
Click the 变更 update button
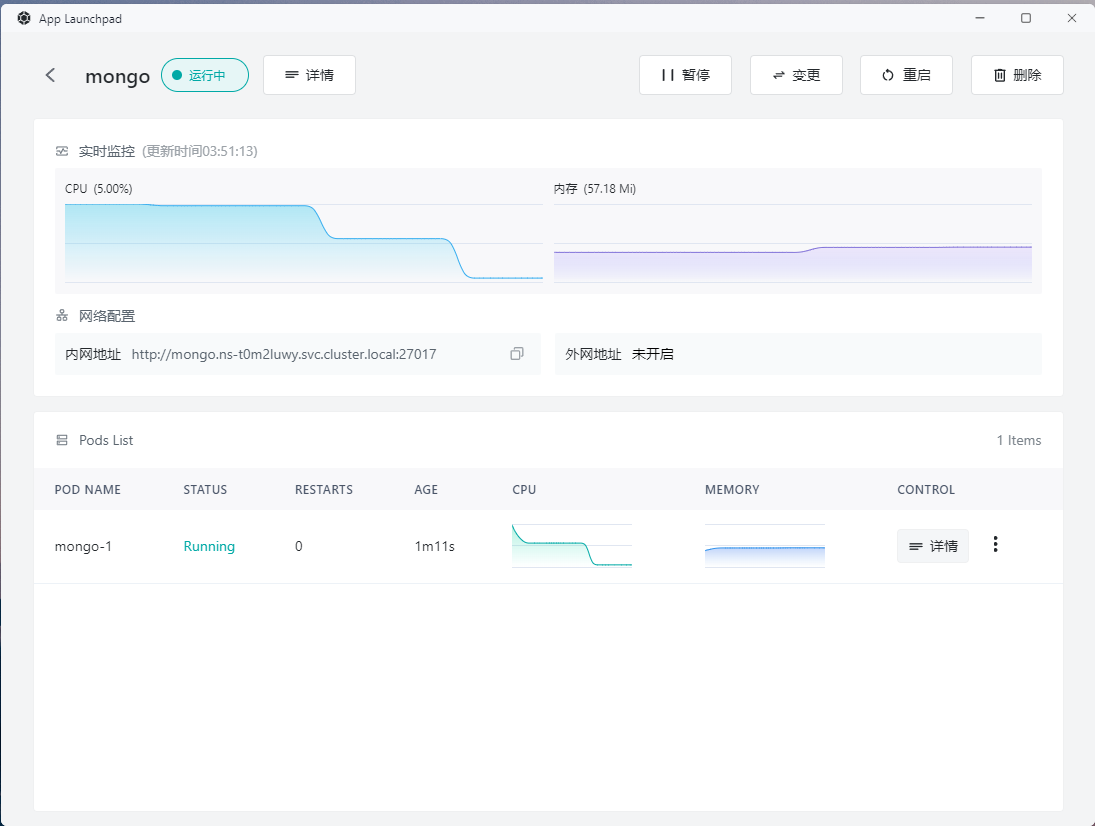tap(796, 75)
